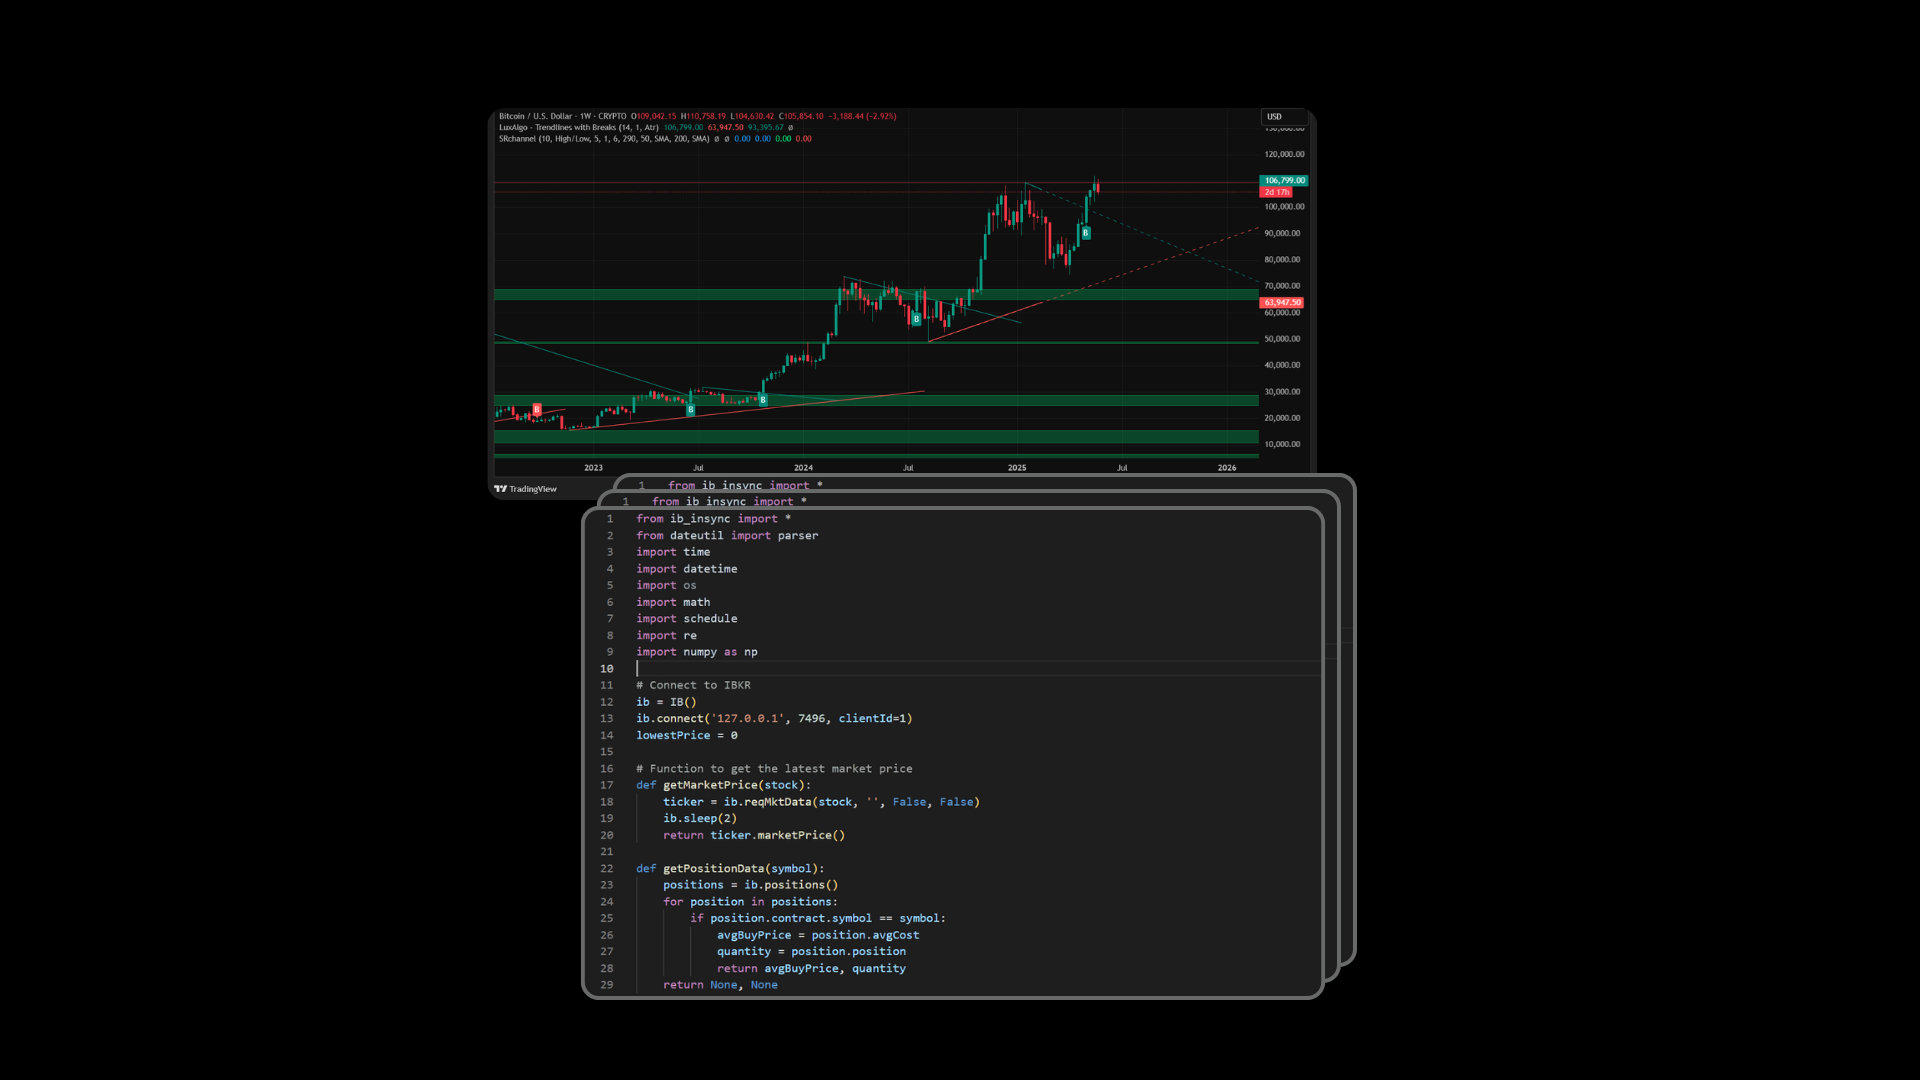
Task: Click the teal B marker in 2025
Action: click(1085, 233)
